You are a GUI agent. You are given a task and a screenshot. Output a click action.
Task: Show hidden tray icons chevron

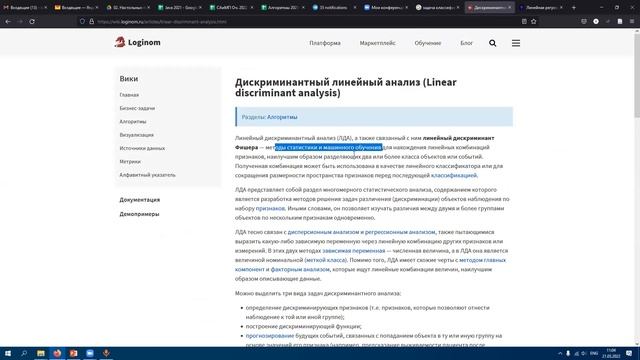560,353
